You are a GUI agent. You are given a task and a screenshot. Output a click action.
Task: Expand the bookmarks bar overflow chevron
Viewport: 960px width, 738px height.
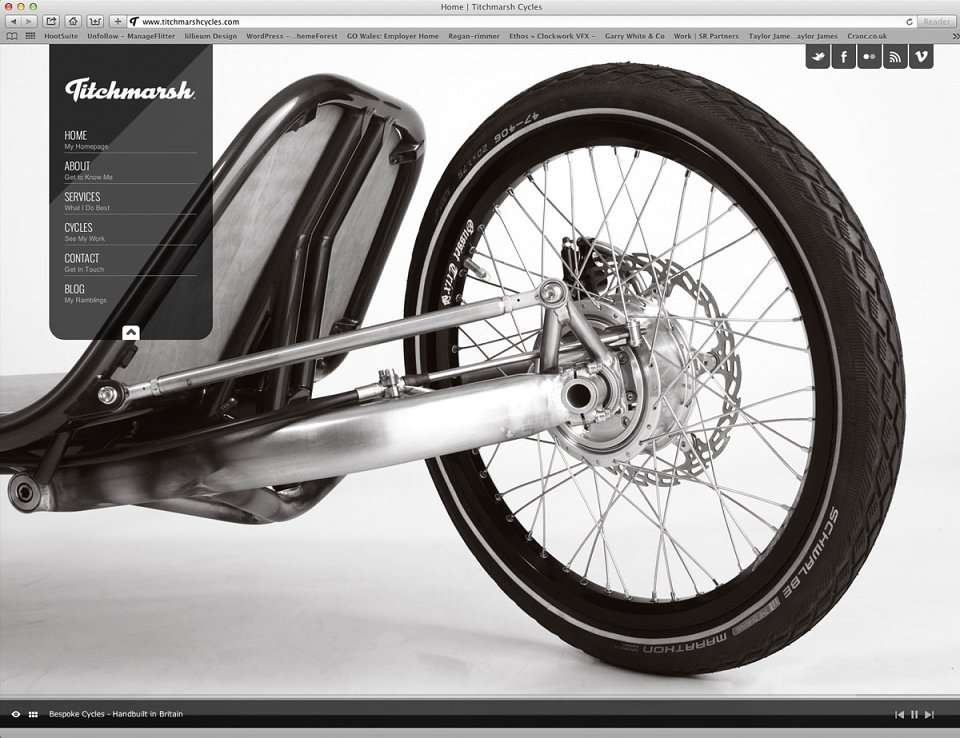[x=955, y=36]
